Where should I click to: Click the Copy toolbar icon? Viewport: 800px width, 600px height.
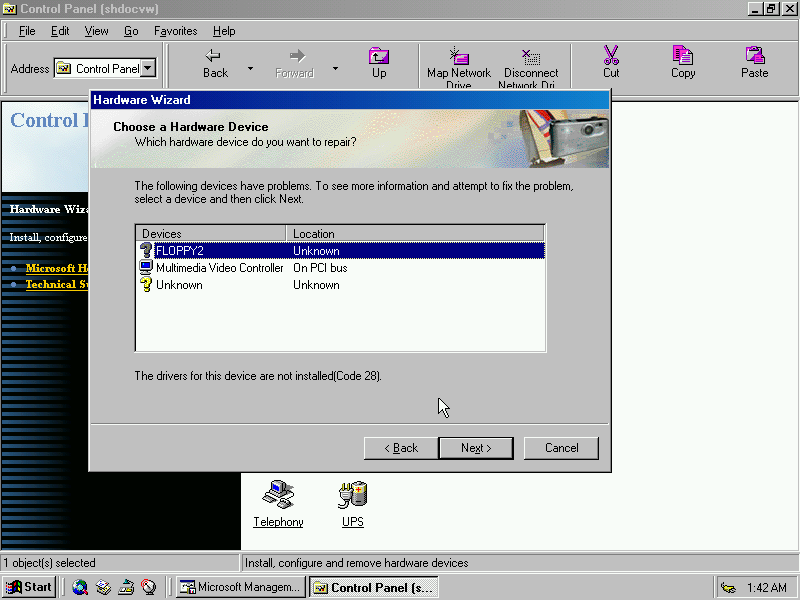(x=683, y=56)
